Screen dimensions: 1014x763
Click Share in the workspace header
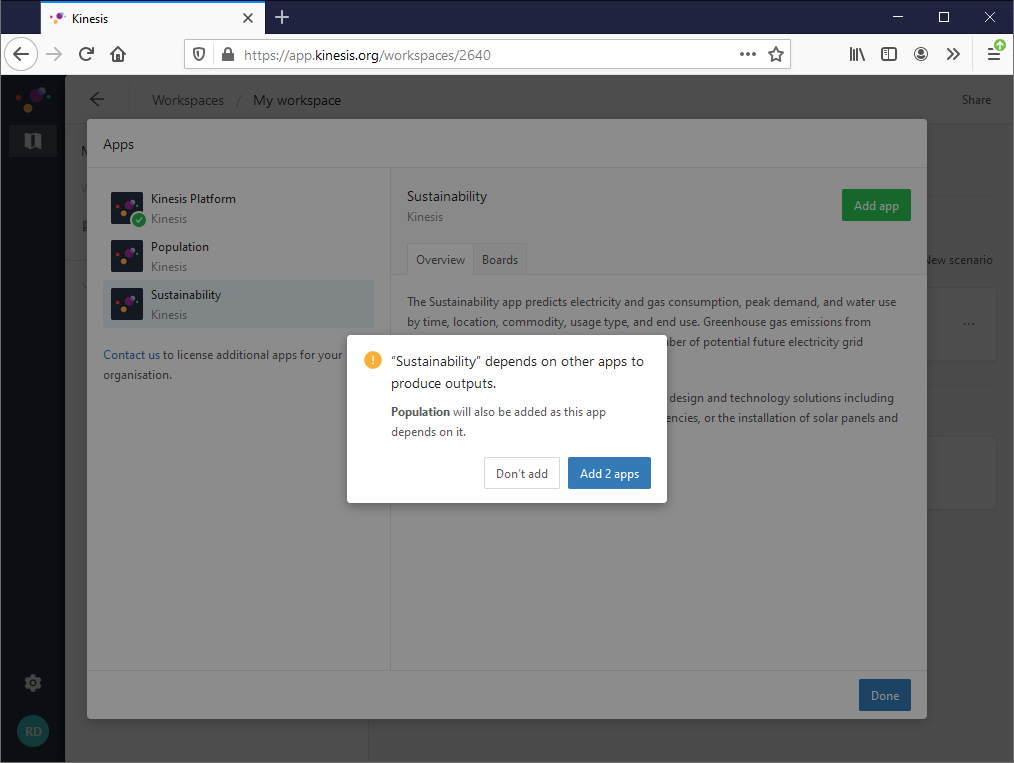click(976, 100)
